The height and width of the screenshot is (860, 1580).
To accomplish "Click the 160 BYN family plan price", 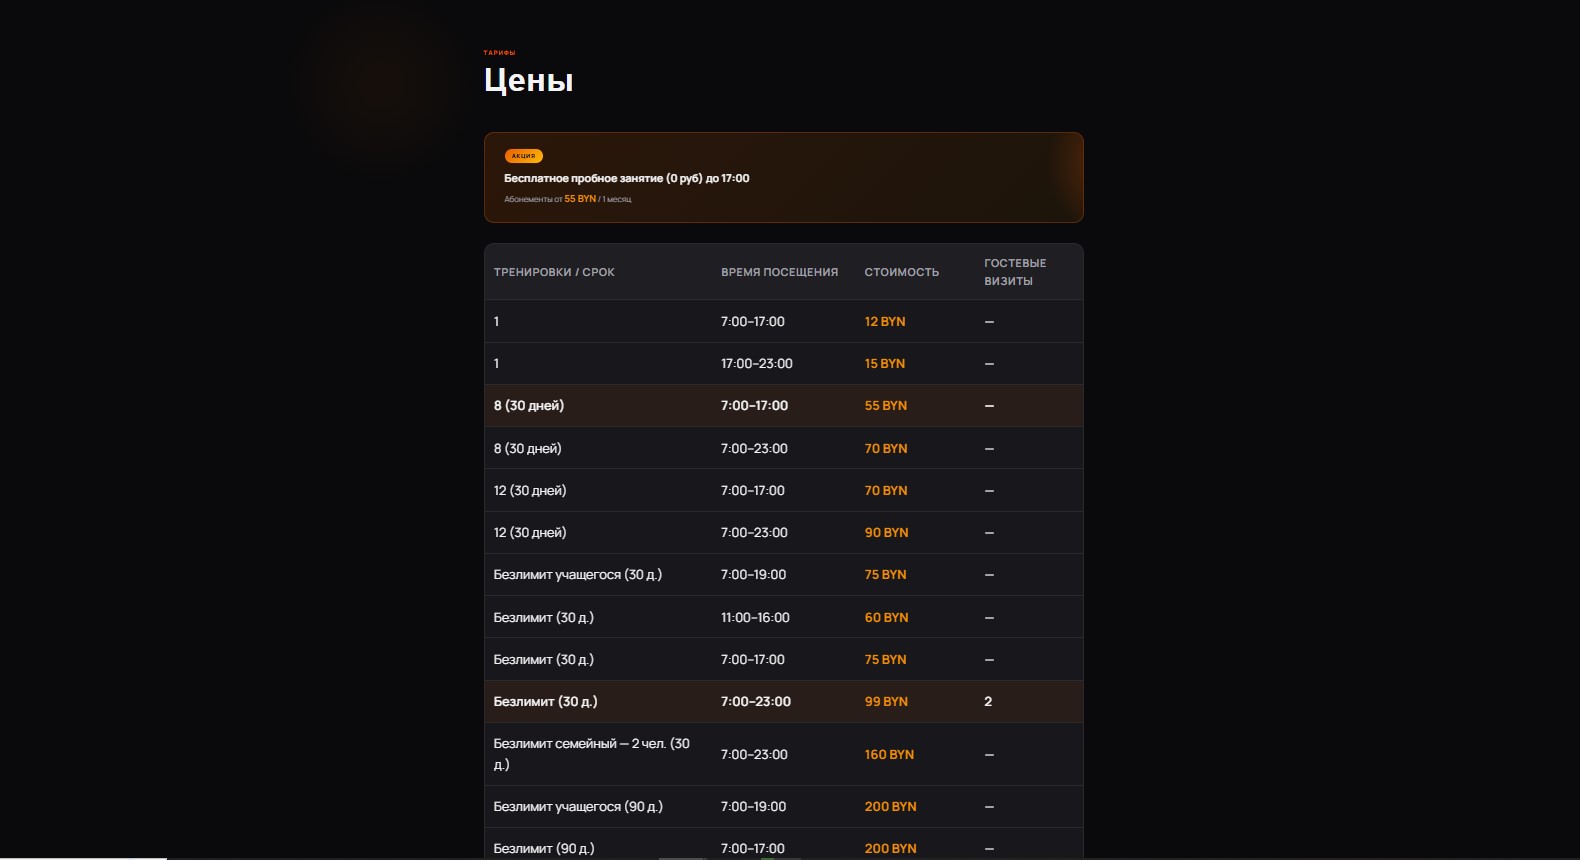I will [889, 755].
